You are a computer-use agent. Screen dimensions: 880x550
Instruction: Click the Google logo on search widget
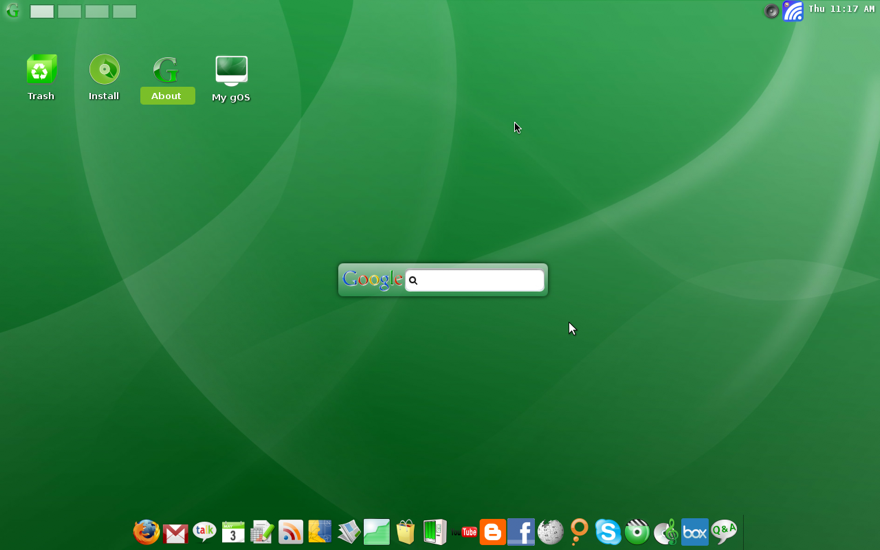click(x=372, y=279)
